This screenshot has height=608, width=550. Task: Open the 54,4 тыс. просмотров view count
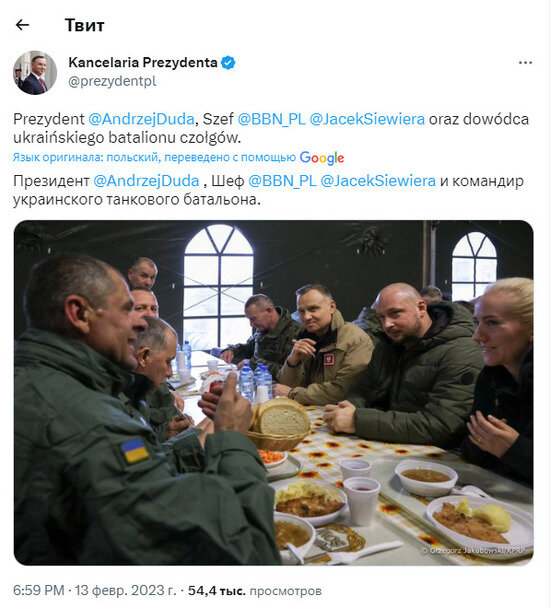pyautogui.click(x=255, y=591)
